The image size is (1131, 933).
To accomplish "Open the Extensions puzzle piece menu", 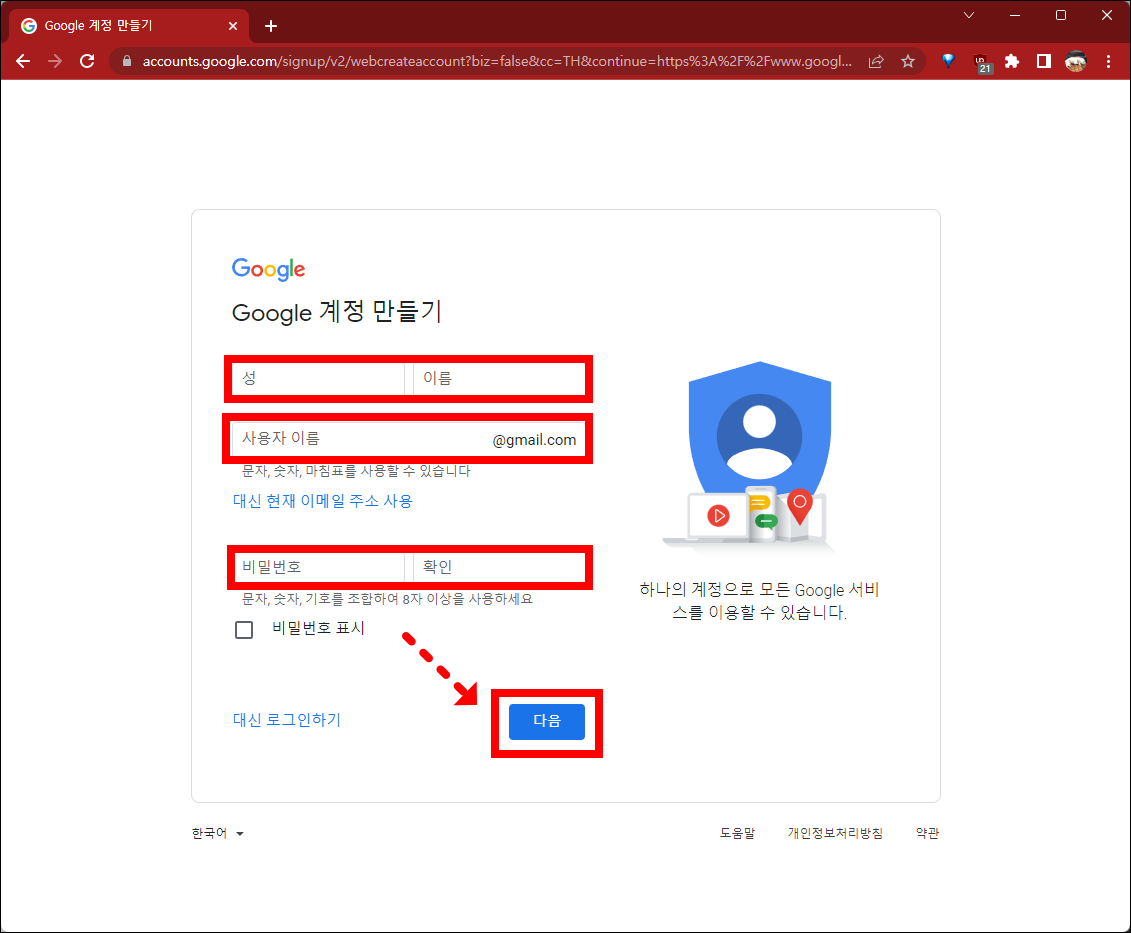I will point(1012,61).
